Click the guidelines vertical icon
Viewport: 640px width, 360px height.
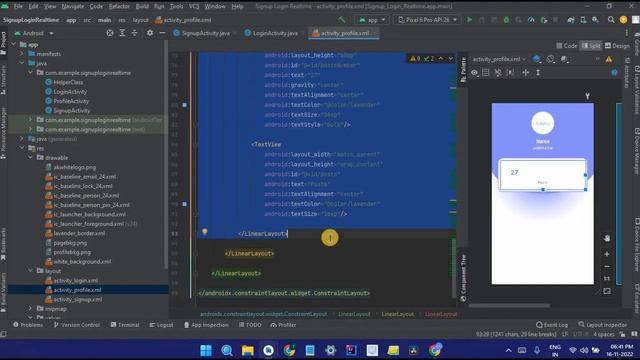538,73
